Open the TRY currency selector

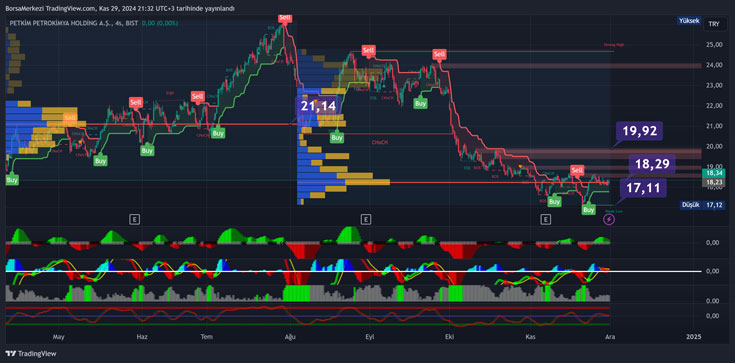point(714,24)
